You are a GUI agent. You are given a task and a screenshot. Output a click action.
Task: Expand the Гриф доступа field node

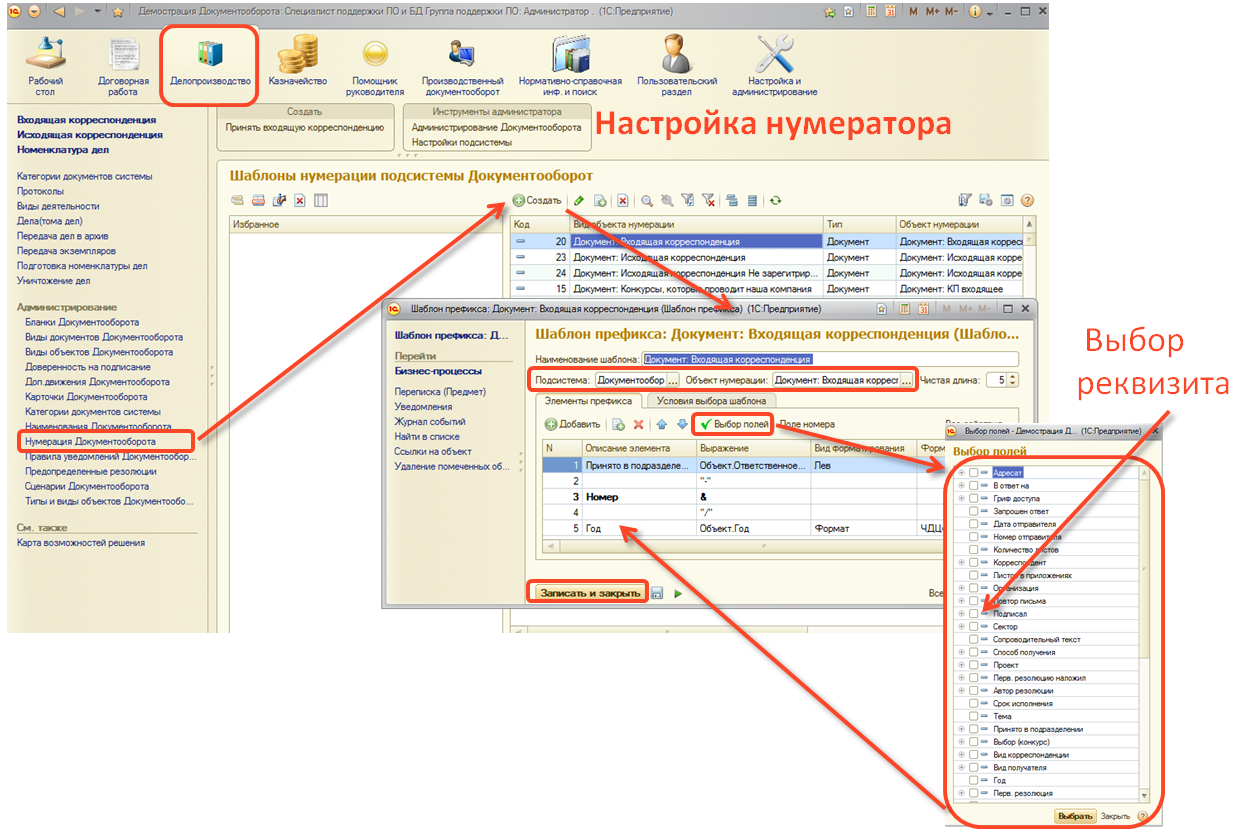point(961,498)
